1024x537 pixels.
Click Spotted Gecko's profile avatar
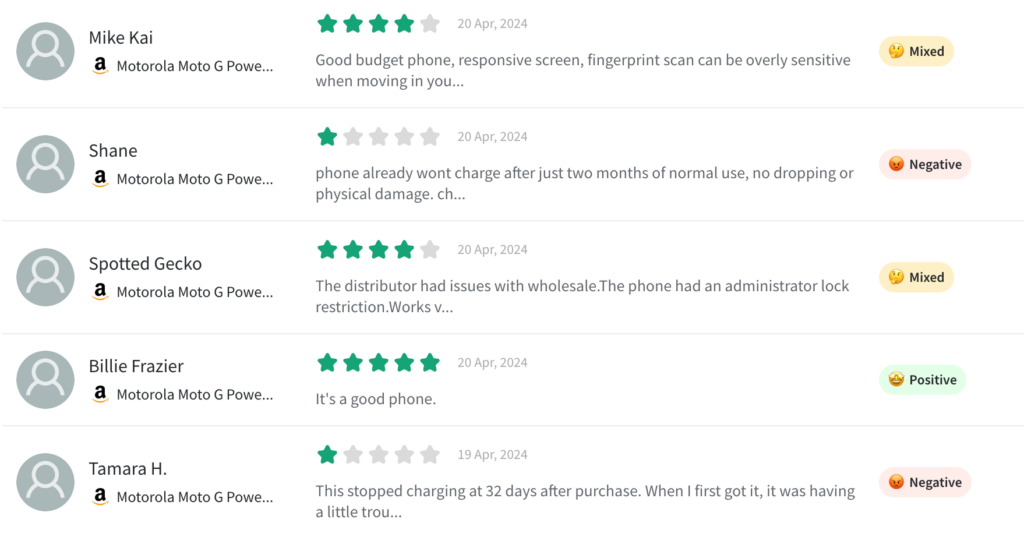(45, 277)
